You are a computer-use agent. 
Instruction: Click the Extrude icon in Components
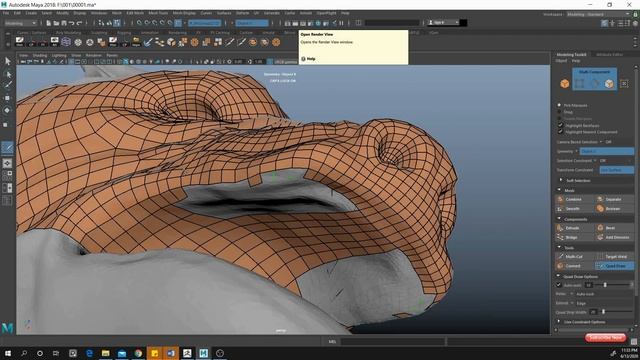pyautogui.click(x=560, y=228)
